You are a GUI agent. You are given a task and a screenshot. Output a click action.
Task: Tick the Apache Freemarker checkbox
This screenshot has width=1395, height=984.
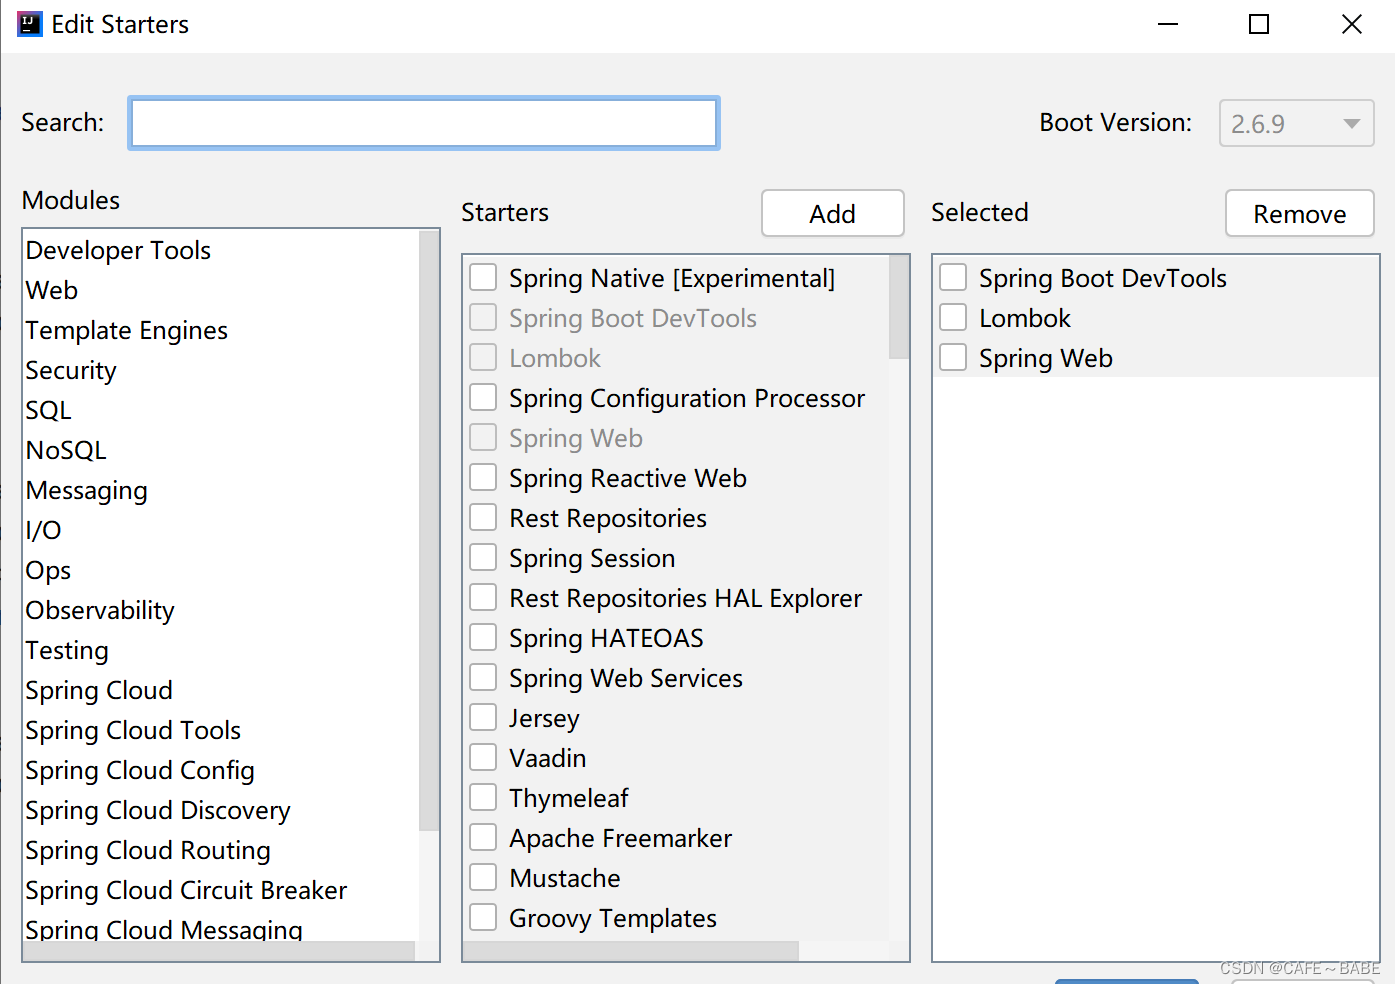(x=483, y=837)
